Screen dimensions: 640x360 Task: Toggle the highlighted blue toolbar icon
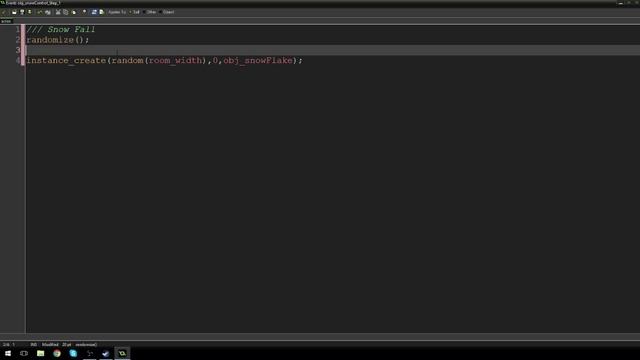[x=94, y=12]
